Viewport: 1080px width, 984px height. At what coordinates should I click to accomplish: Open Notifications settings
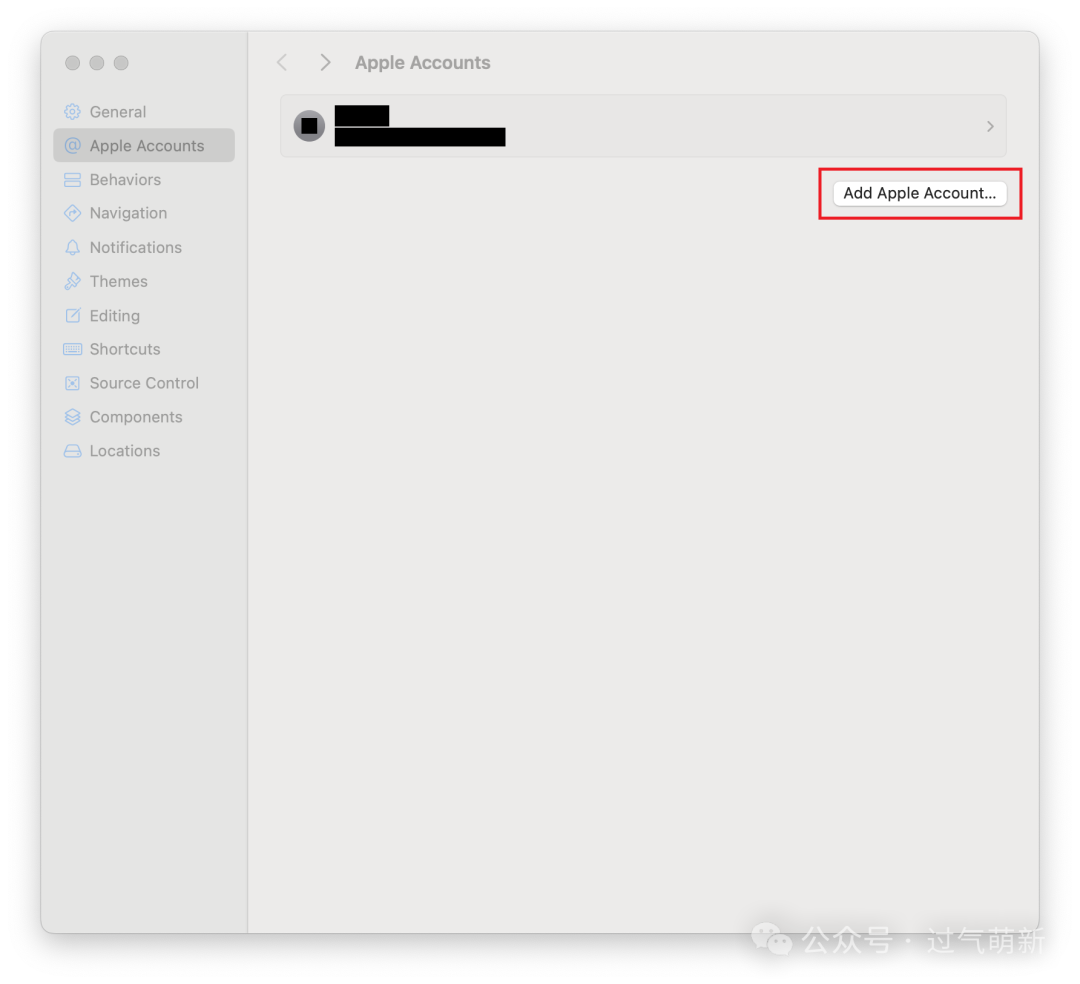[x=144, y=247]
